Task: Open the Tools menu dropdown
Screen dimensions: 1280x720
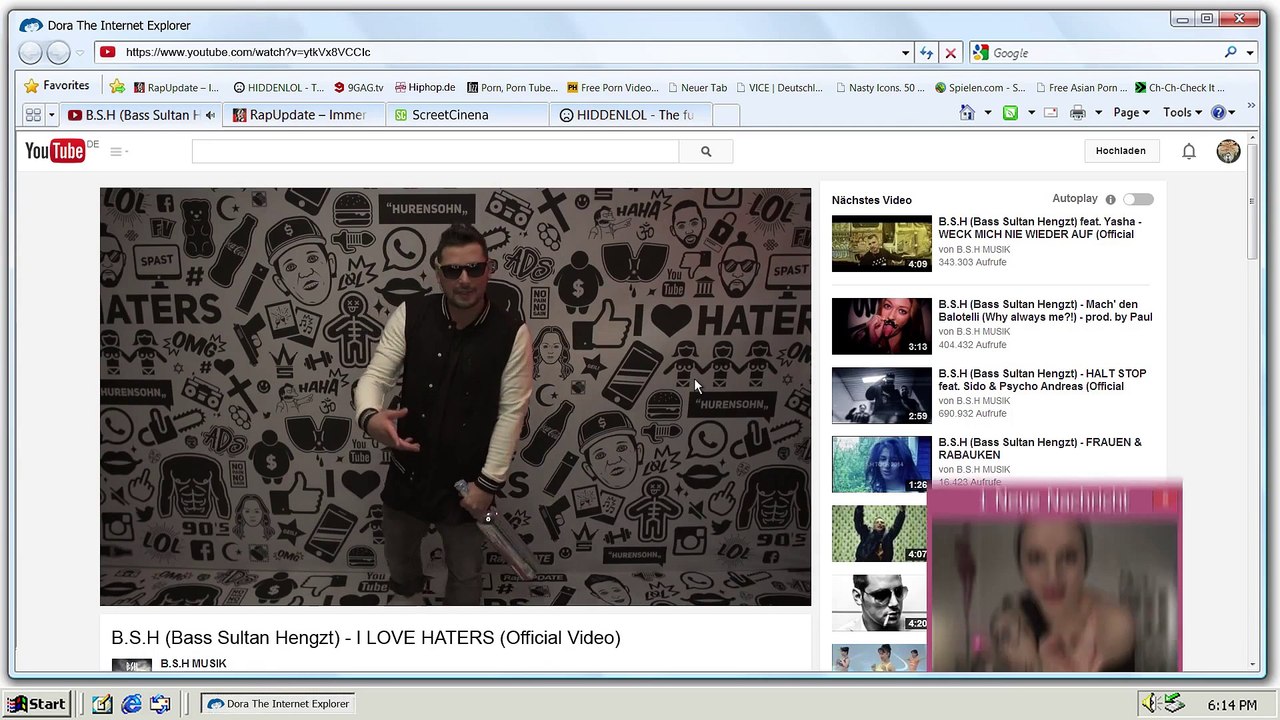Action: [1182, 113]
